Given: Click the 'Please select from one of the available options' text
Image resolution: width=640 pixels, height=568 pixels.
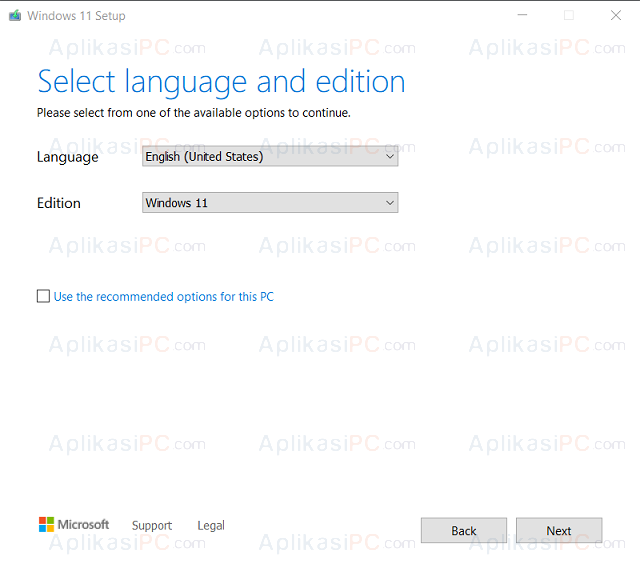Looking at the screenshot, I should click(193, 113).
